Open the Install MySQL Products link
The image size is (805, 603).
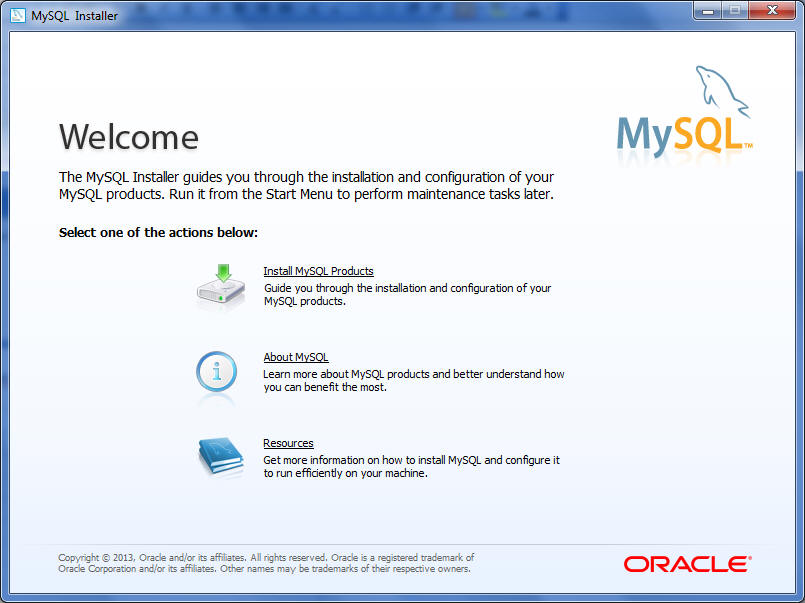[318, 271]
